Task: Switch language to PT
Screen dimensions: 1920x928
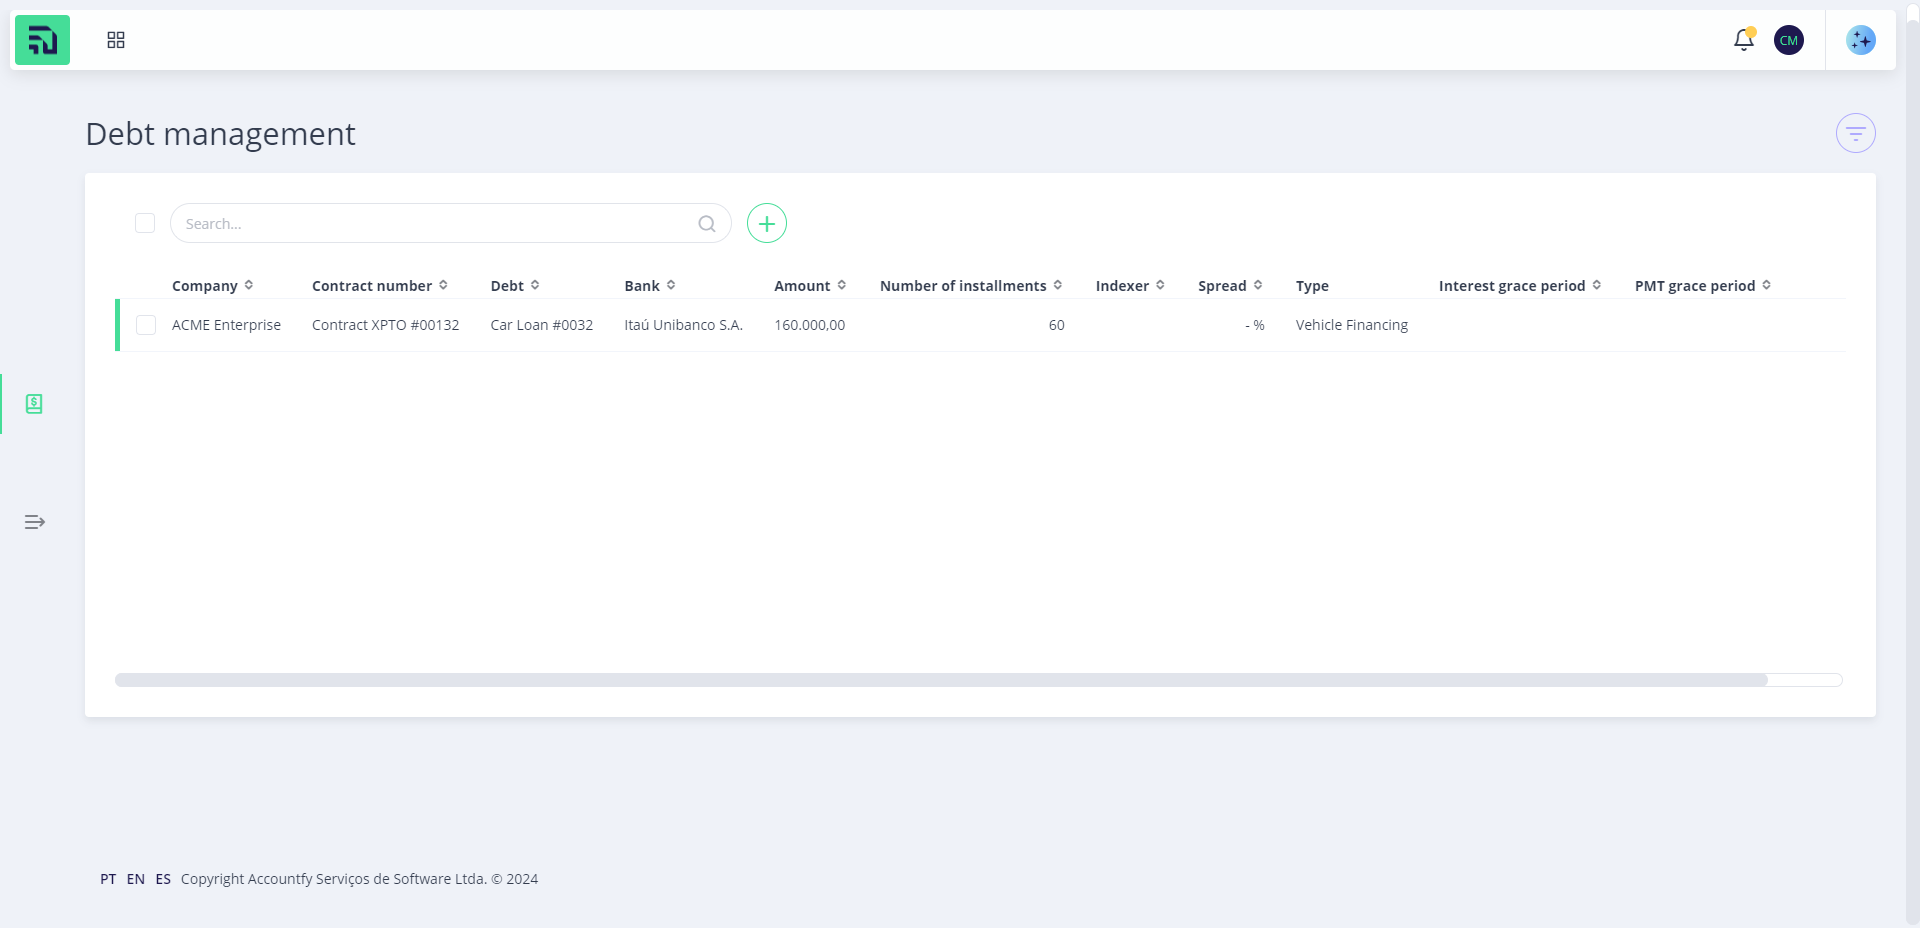Action: point(108,879)
